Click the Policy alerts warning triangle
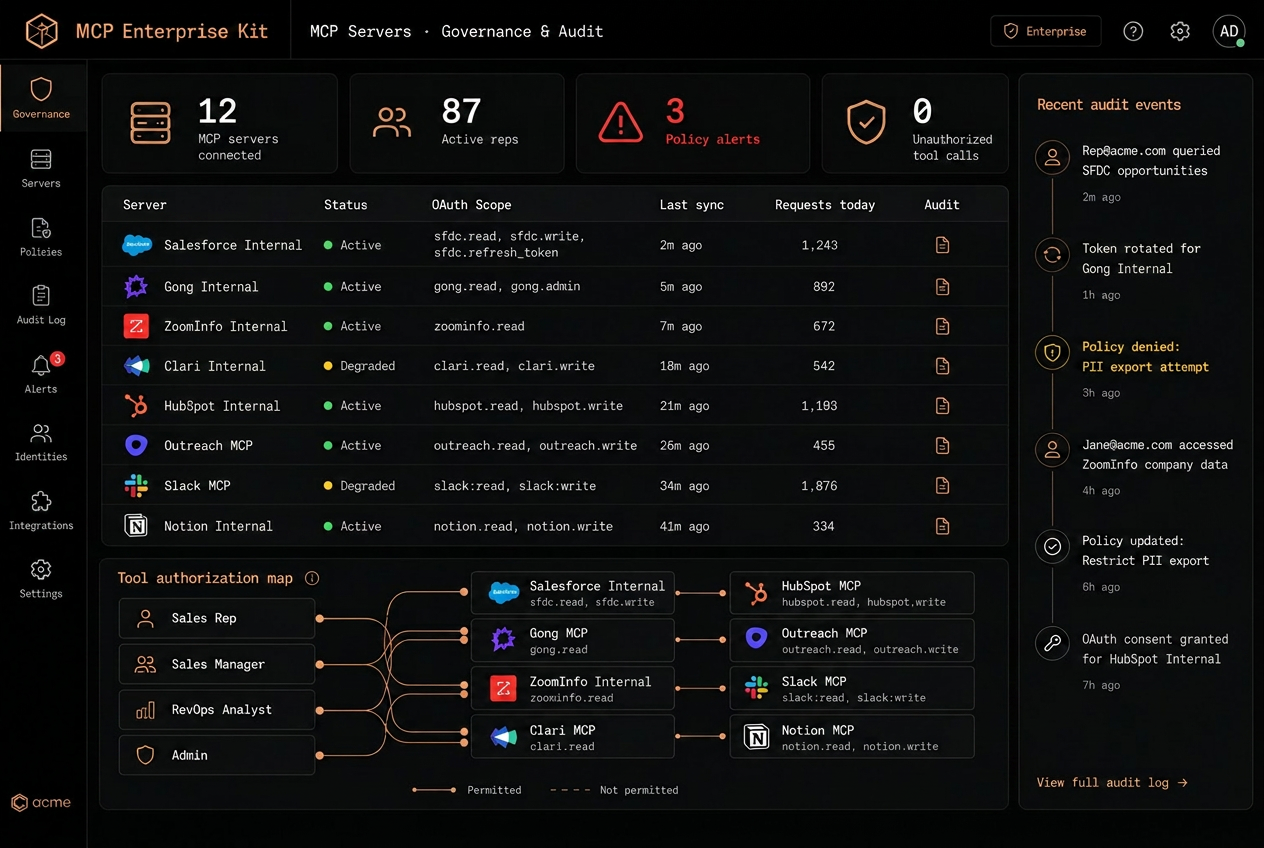Image resolution: width=1264 pixels, height=848 pixels. point(620,123)
